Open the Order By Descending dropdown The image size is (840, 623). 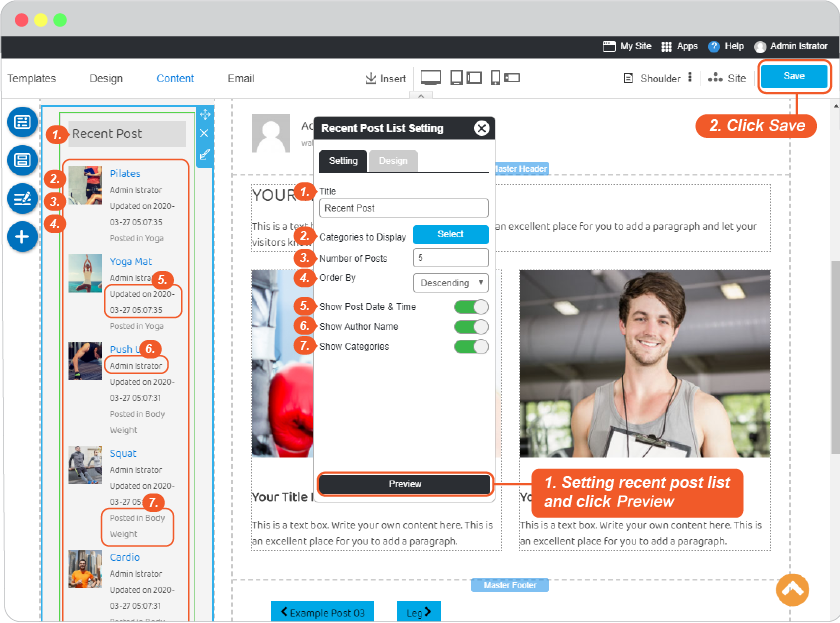[x=451, y=282]
